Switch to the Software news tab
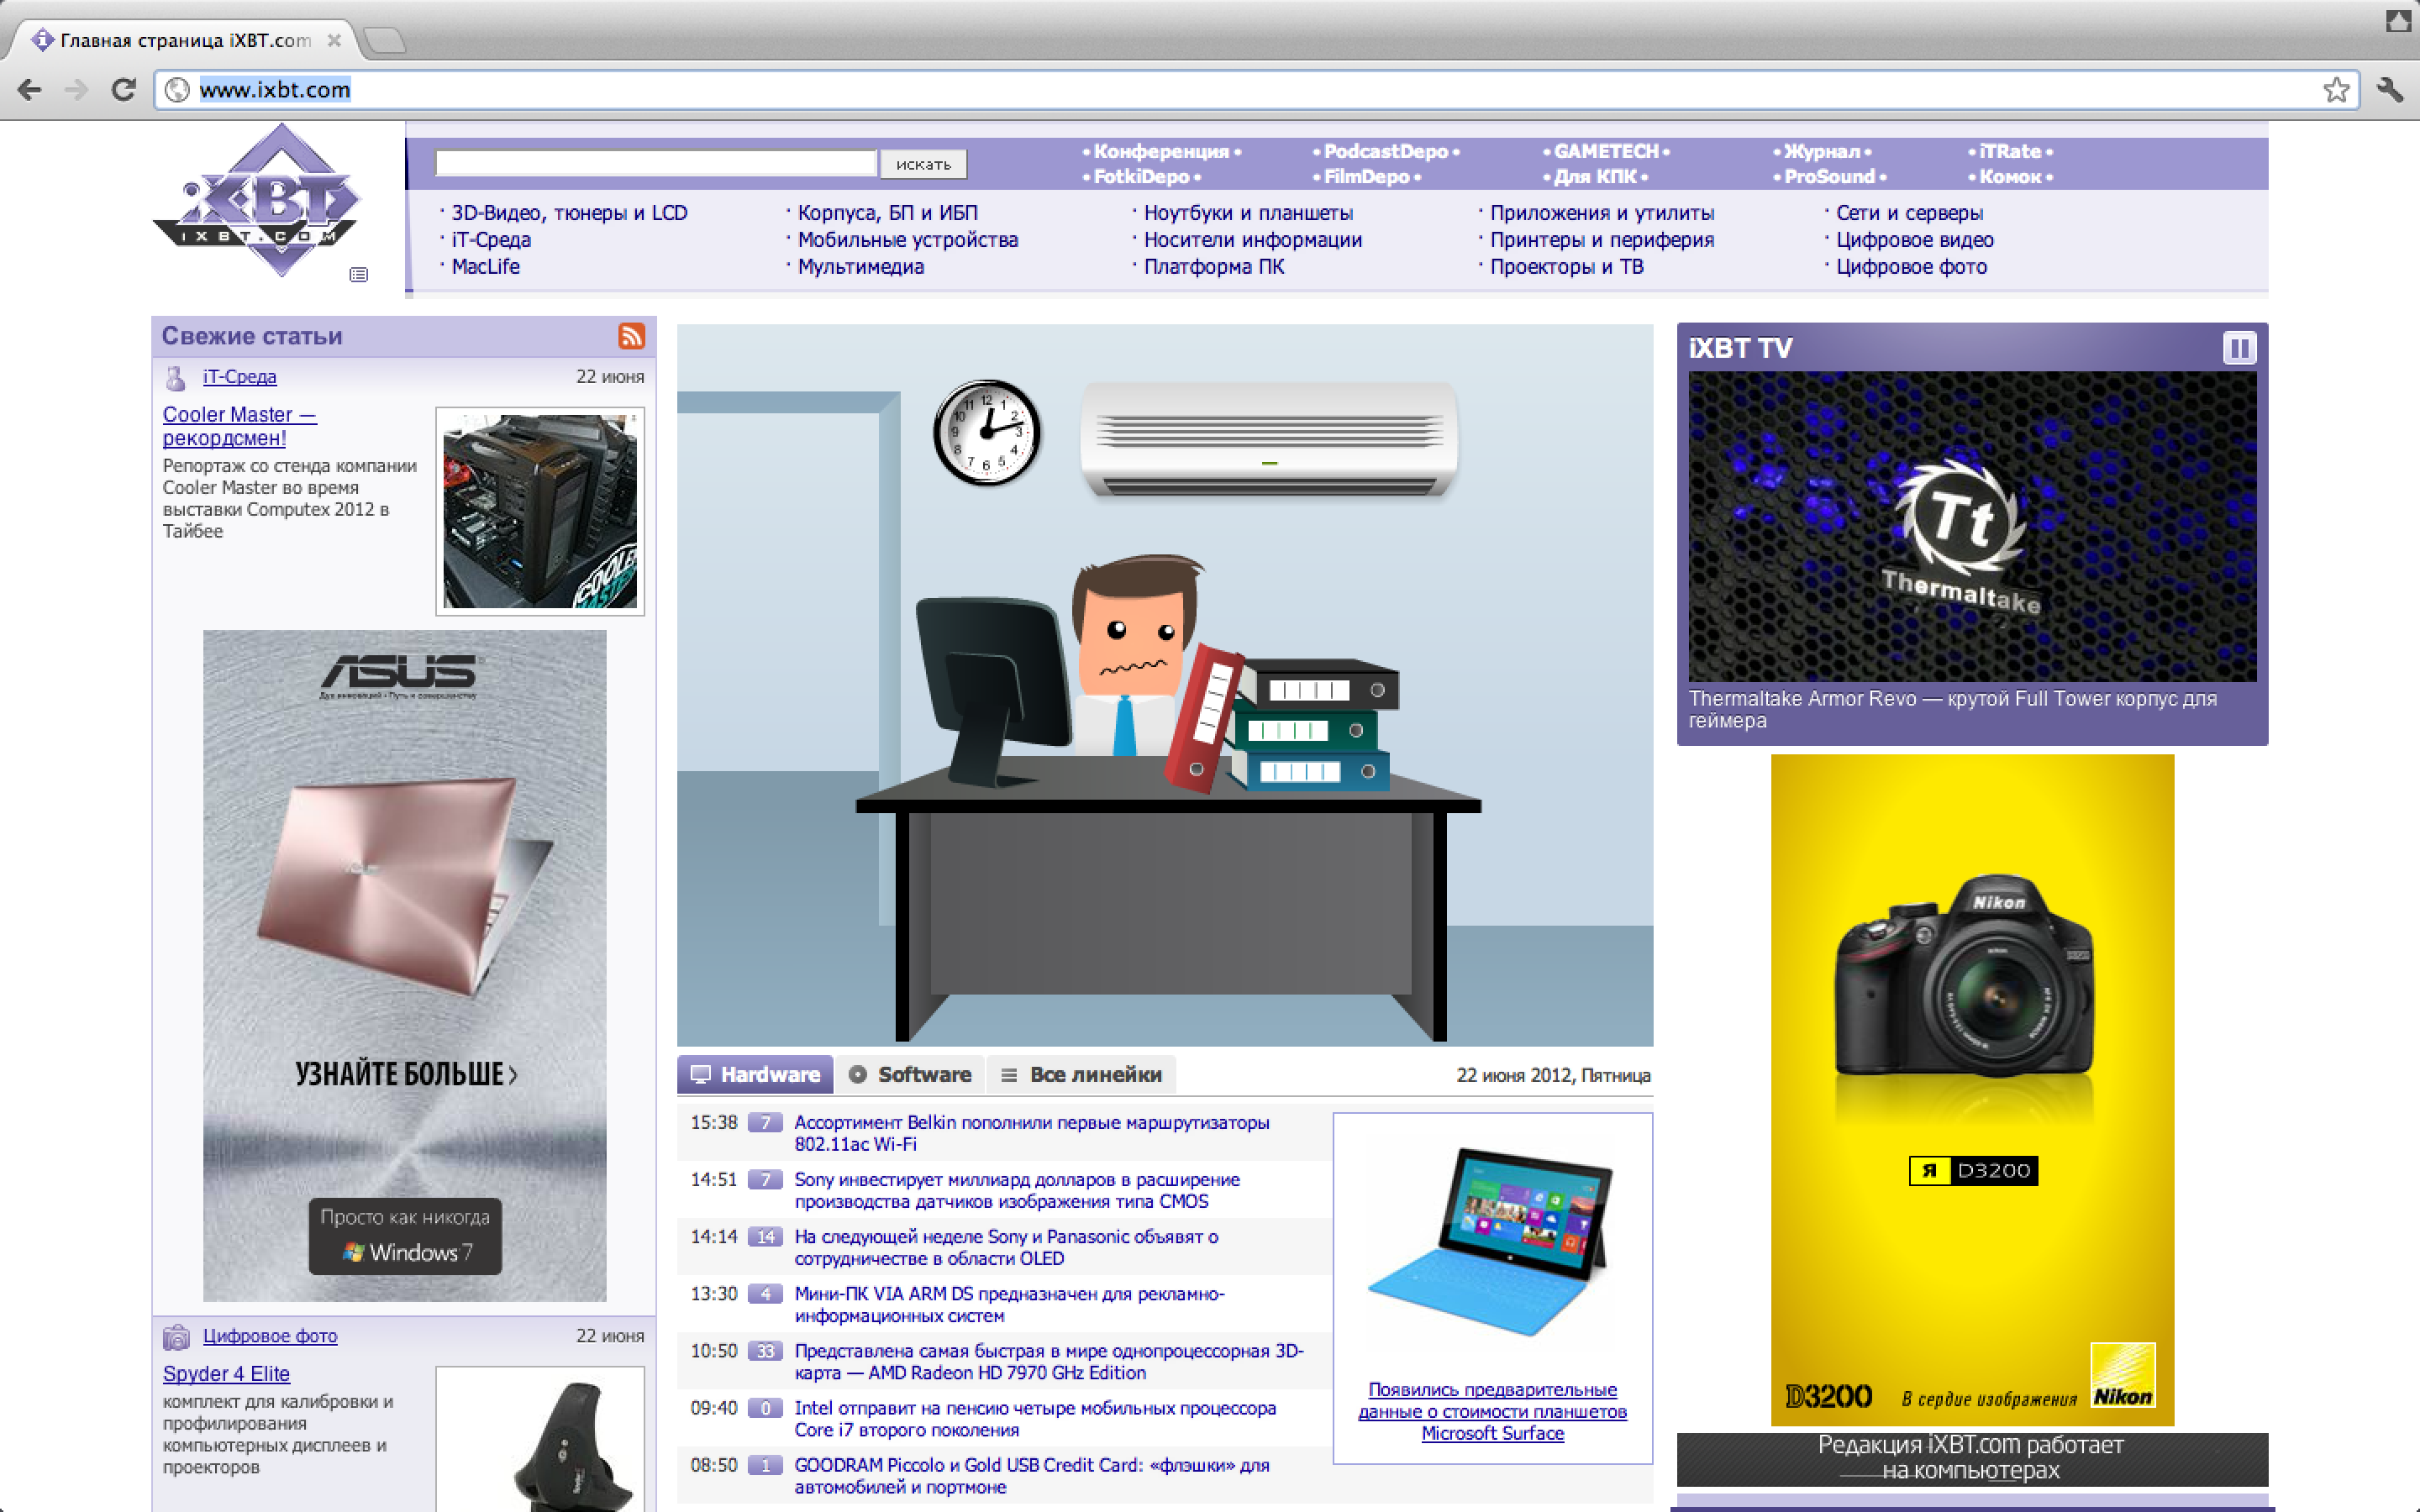 910,1074
